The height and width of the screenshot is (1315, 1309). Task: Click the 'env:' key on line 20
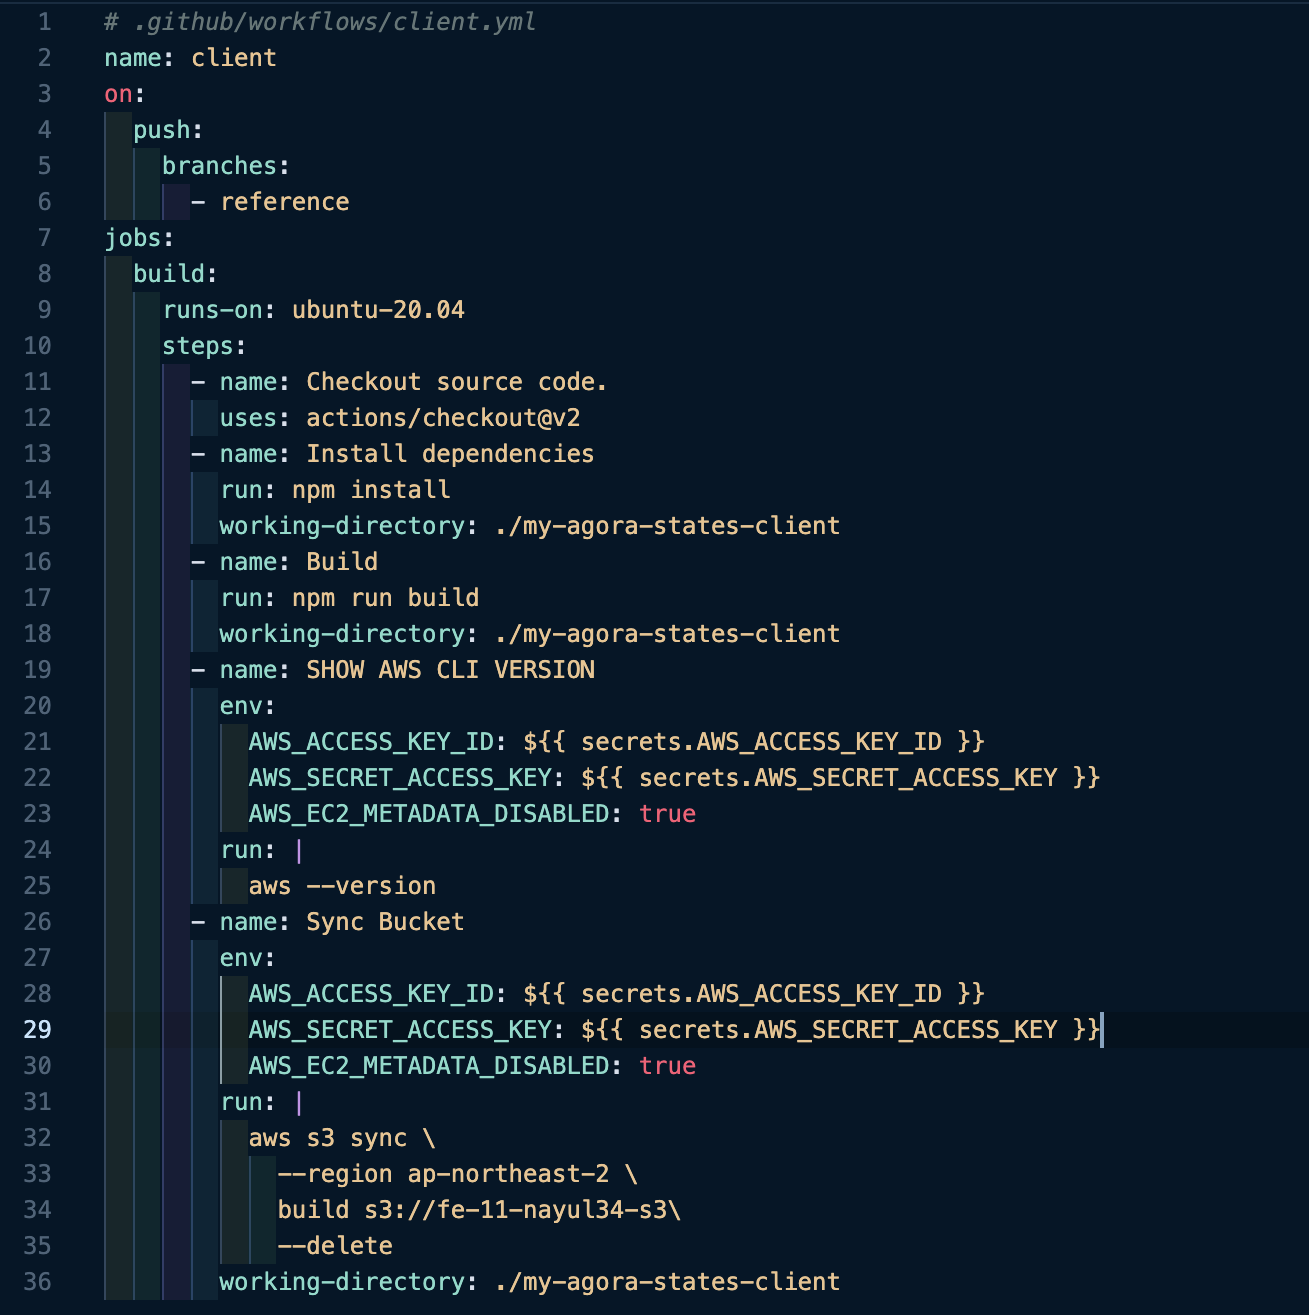[247, 706]
